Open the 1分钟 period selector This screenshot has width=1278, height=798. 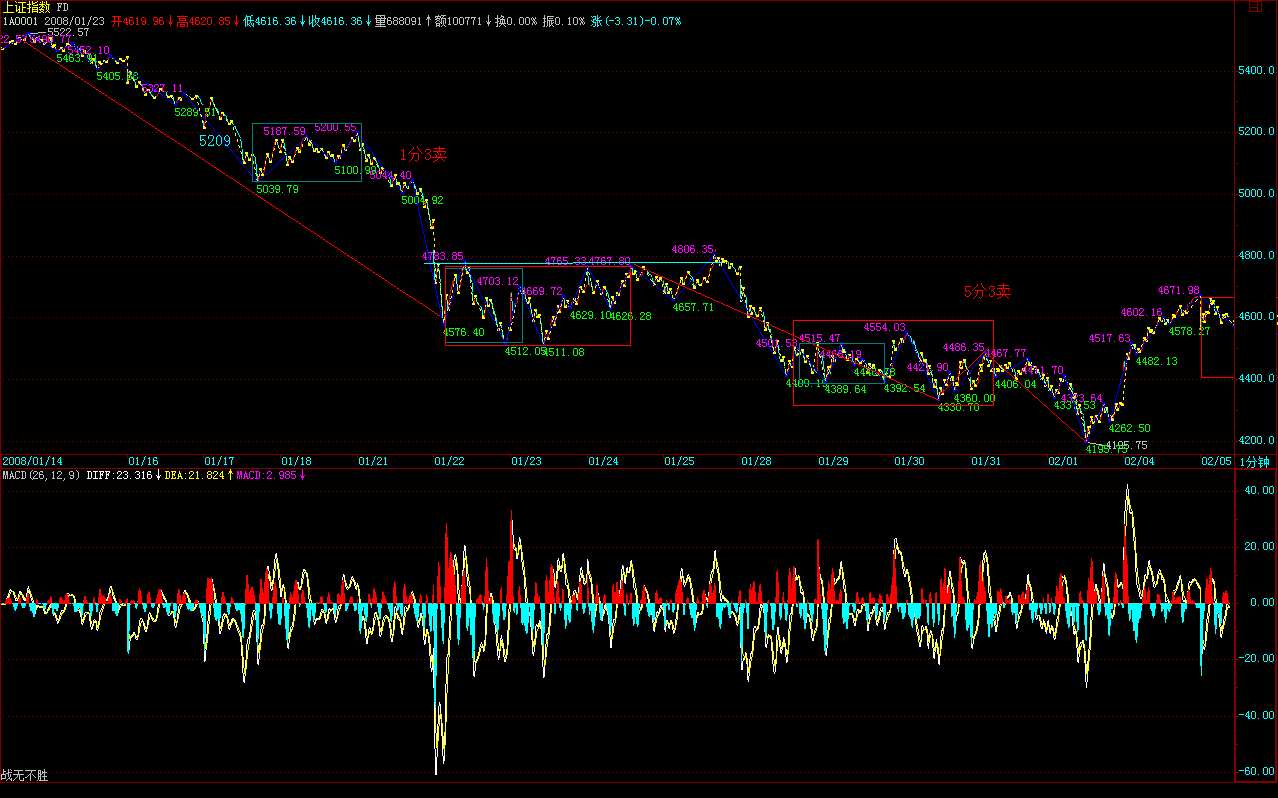coord(1255,461)
